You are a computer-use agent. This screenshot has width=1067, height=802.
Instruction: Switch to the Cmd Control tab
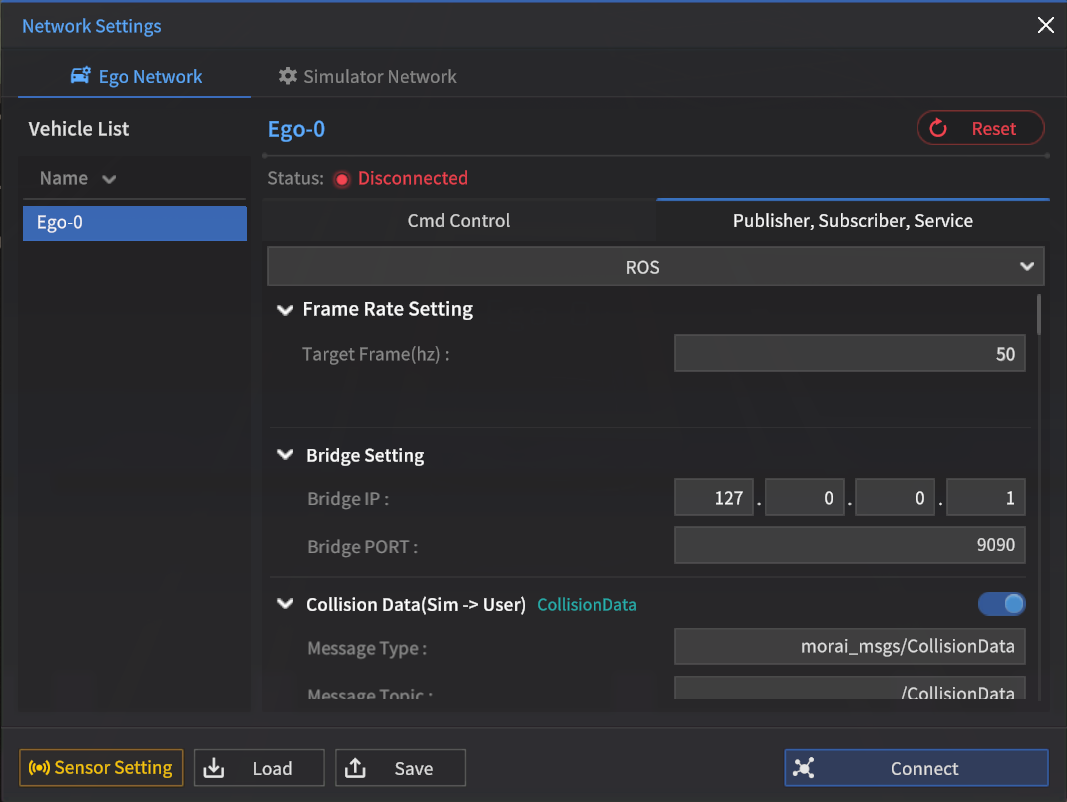click(459, 220)
